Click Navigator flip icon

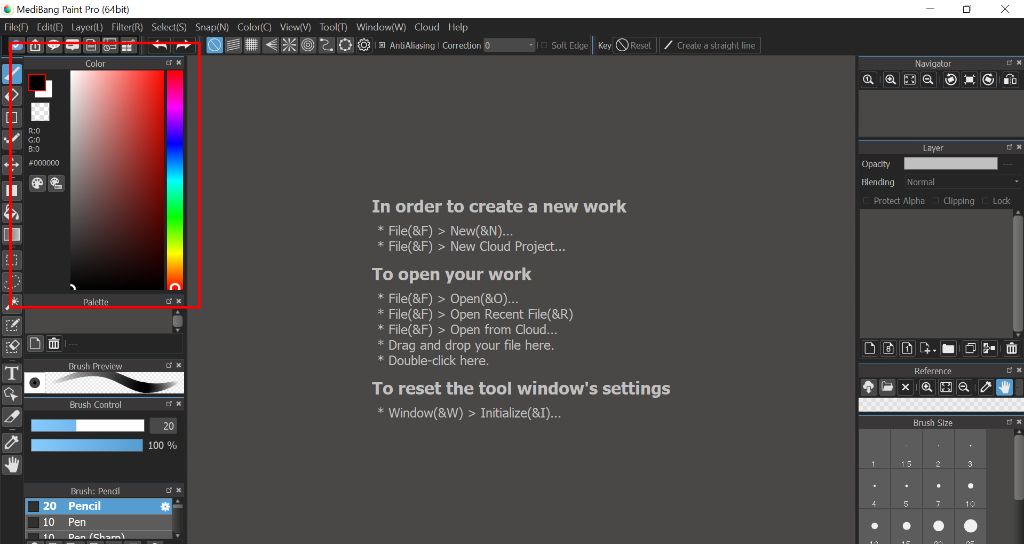click(x=1010, y=80)
